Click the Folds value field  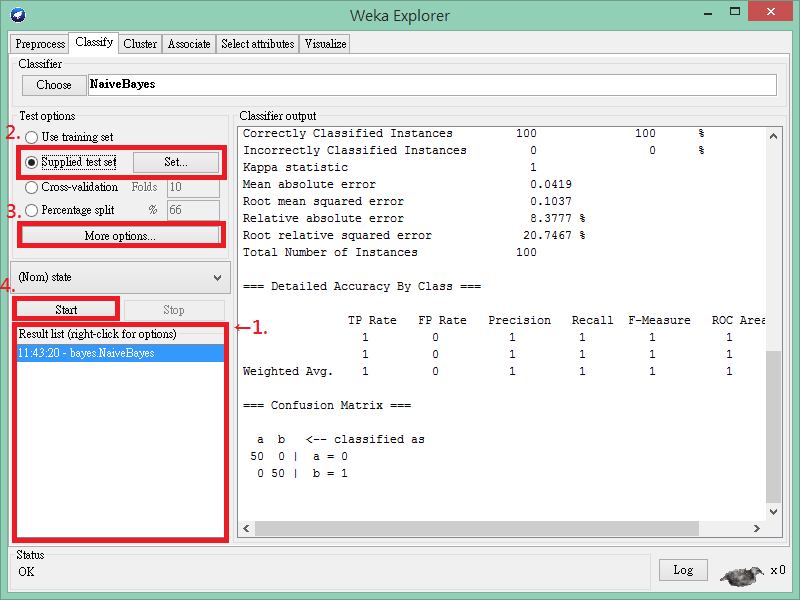[x=193, y=187]
